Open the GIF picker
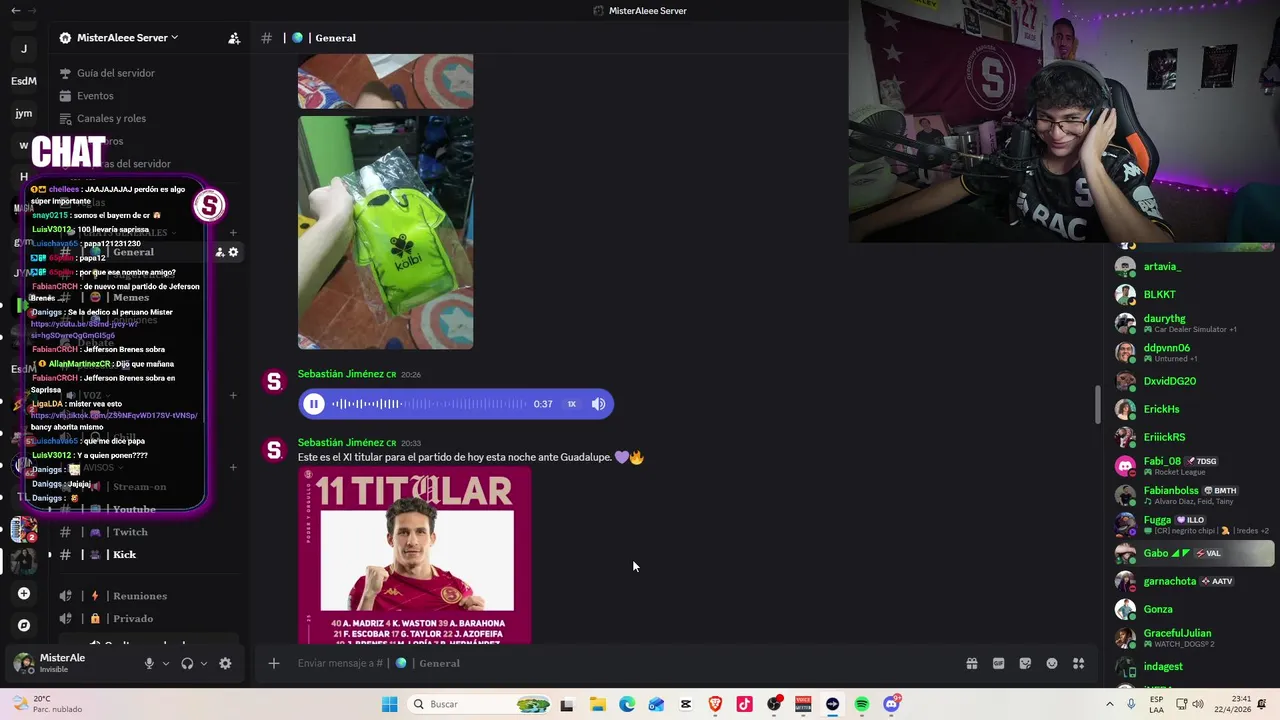The width and height of the screenshot is (1280, 720). (x=998, y=663)
